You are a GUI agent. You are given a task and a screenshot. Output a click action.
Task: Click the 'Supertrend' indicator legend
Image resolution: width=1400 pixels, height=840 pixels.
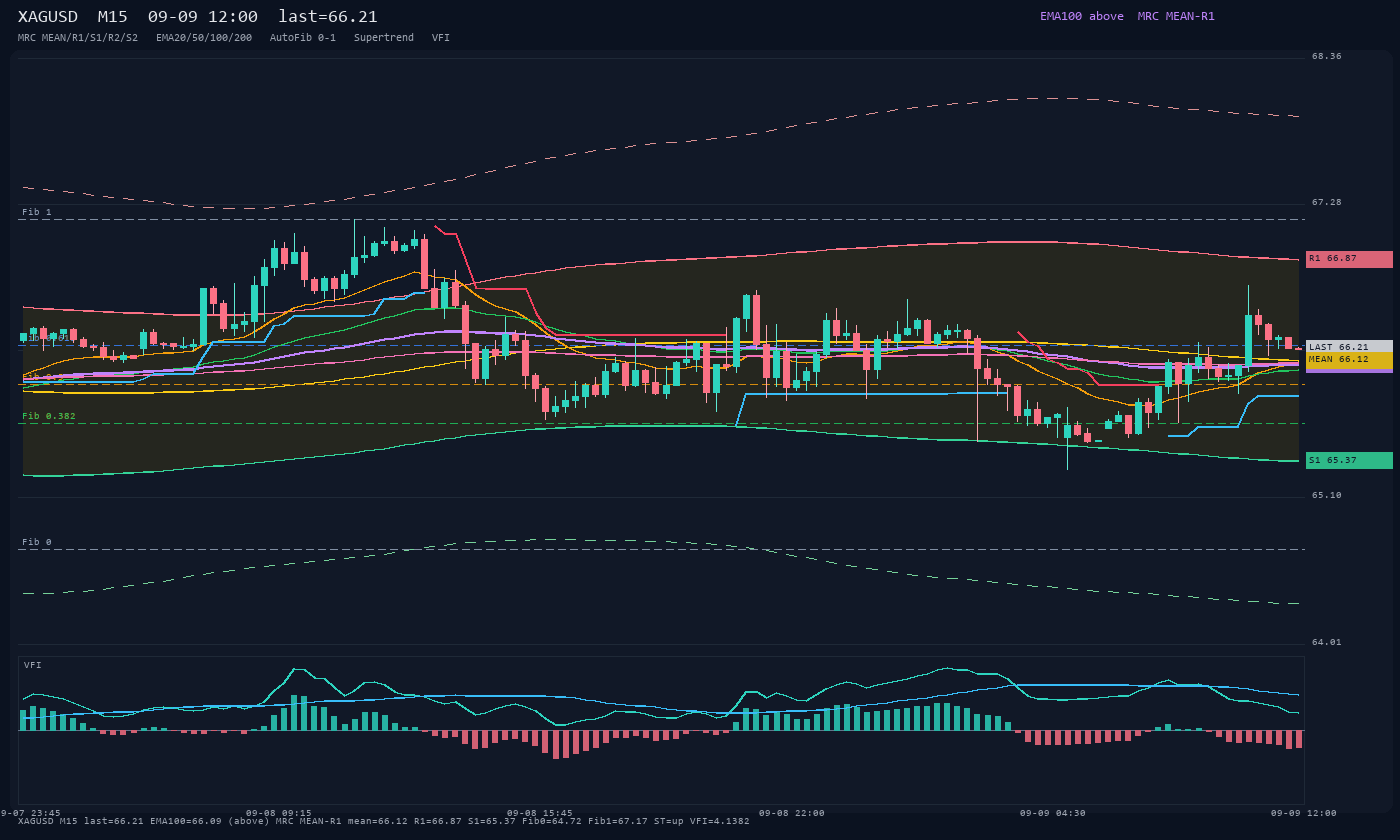click(384, 38)
